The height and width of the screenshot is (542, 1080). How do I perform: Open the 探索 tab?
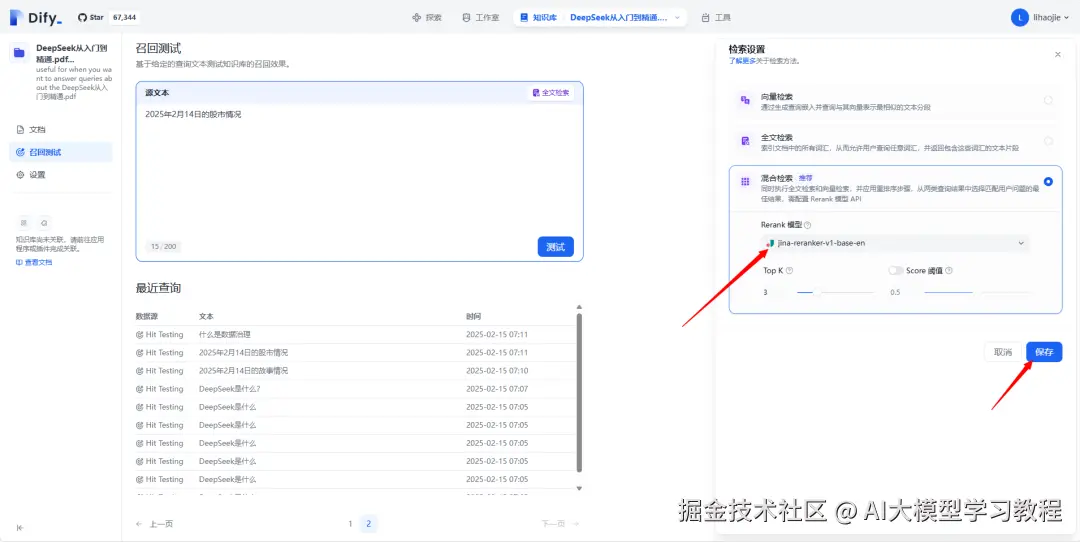pyautogui.click(x=427, y=18)
